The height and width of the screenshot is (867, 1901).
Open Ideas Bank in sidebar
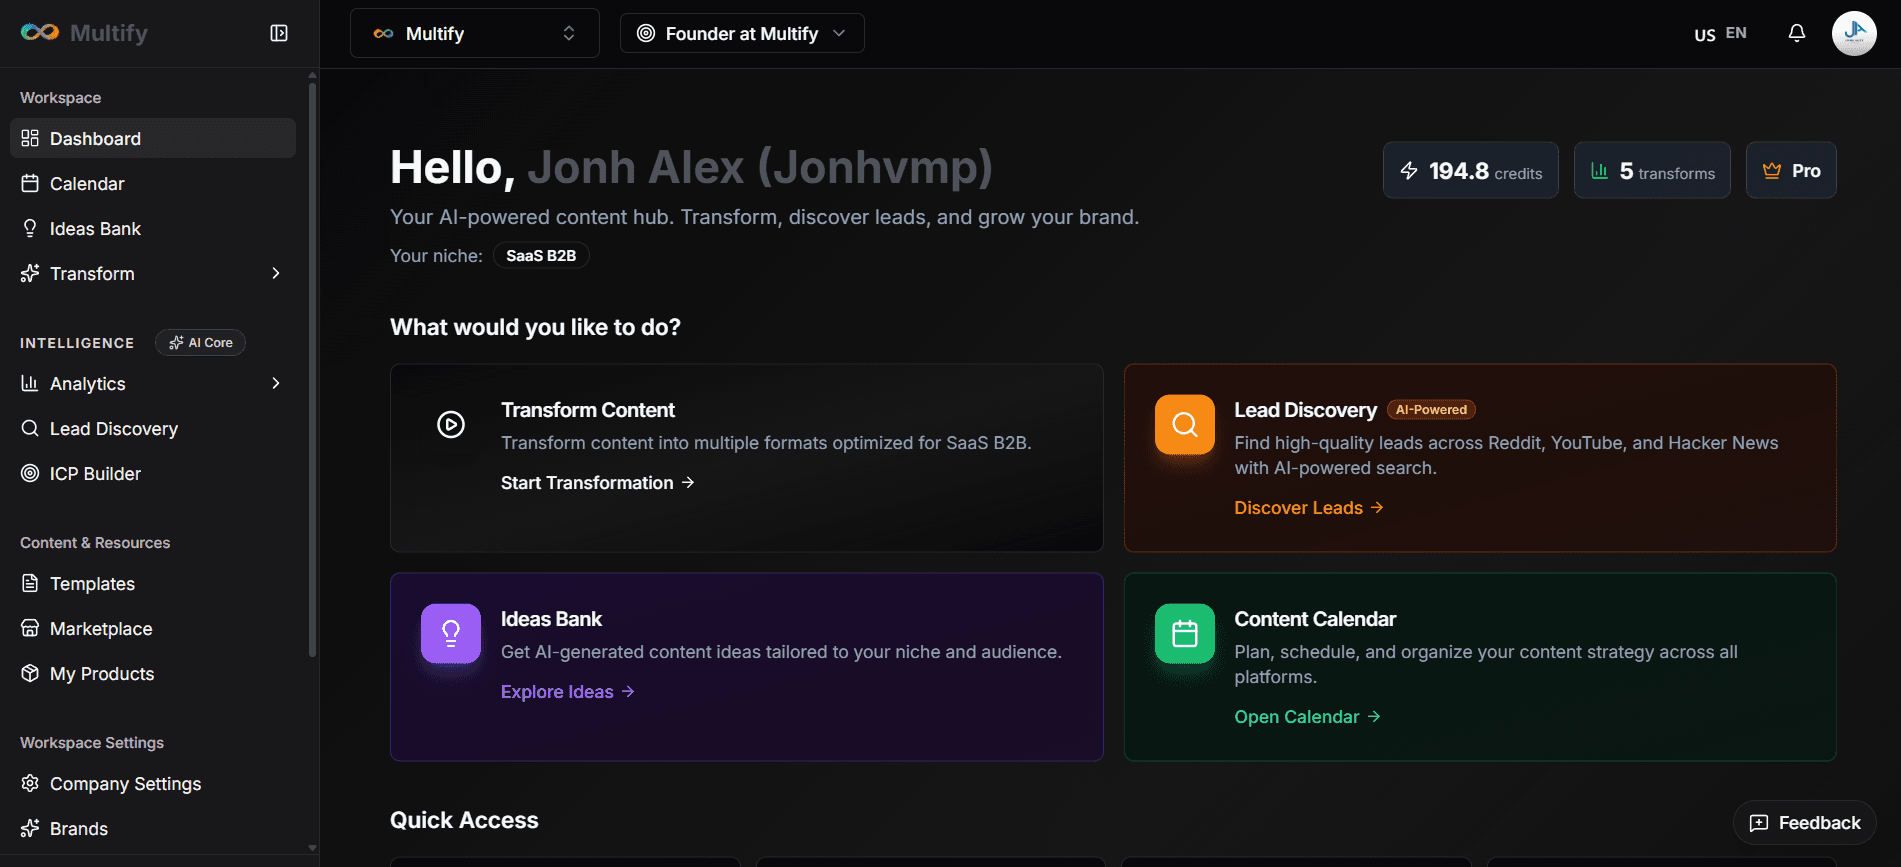(x=153, y=228)
